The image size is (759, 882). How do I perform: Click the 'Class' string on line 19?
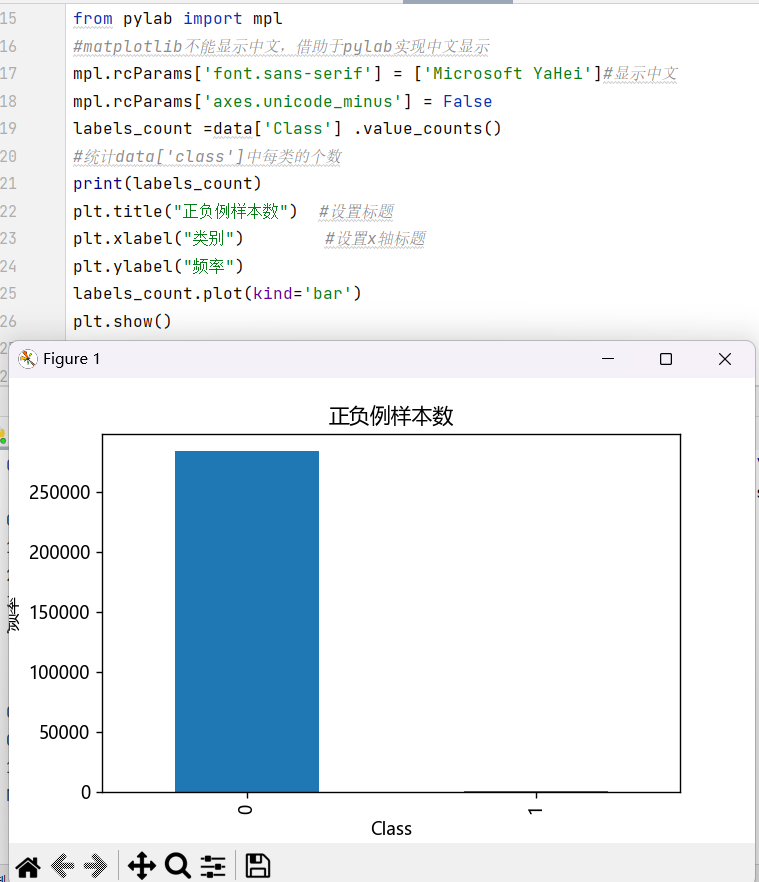click(x=298, y=129)
